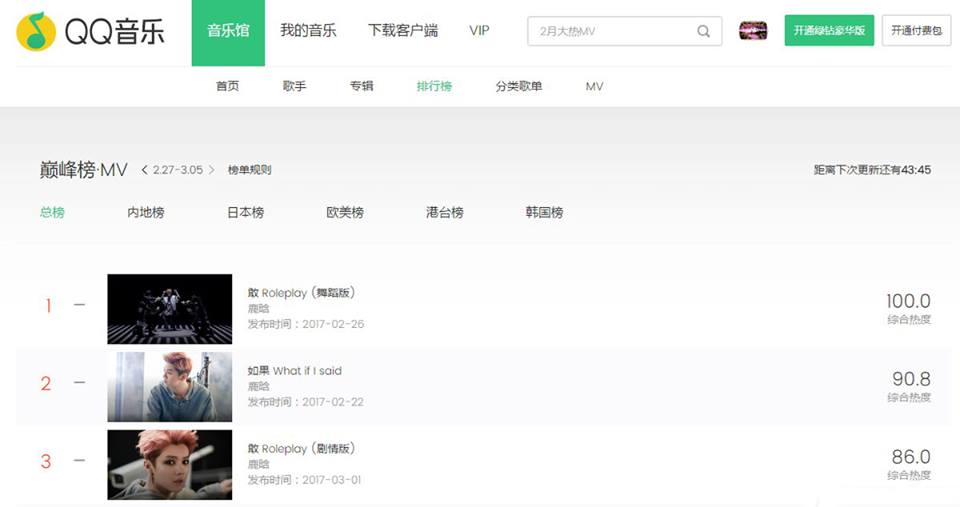Screen dimensions: 960x507
Task: Click the 100.0 popularity score
Action: pos(909,301)
